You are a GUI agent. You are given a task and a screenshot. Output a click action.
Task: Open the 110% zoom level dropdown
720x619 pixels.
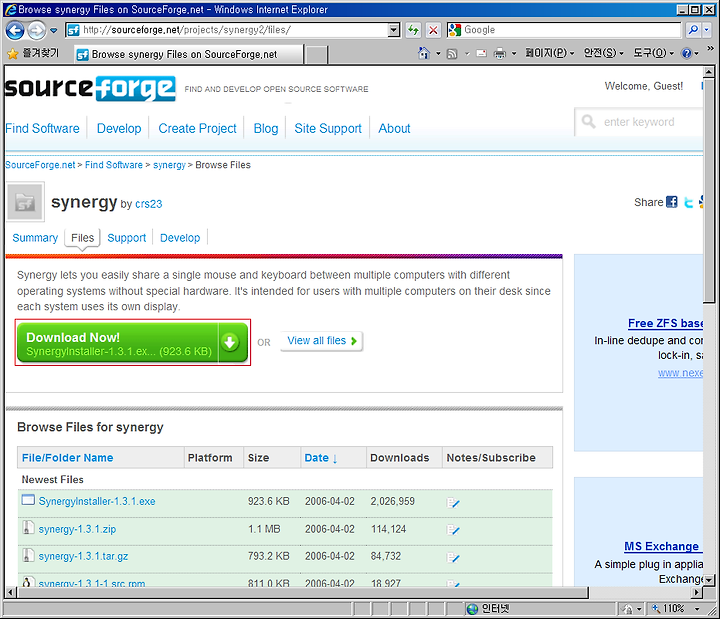coord(697,609)
